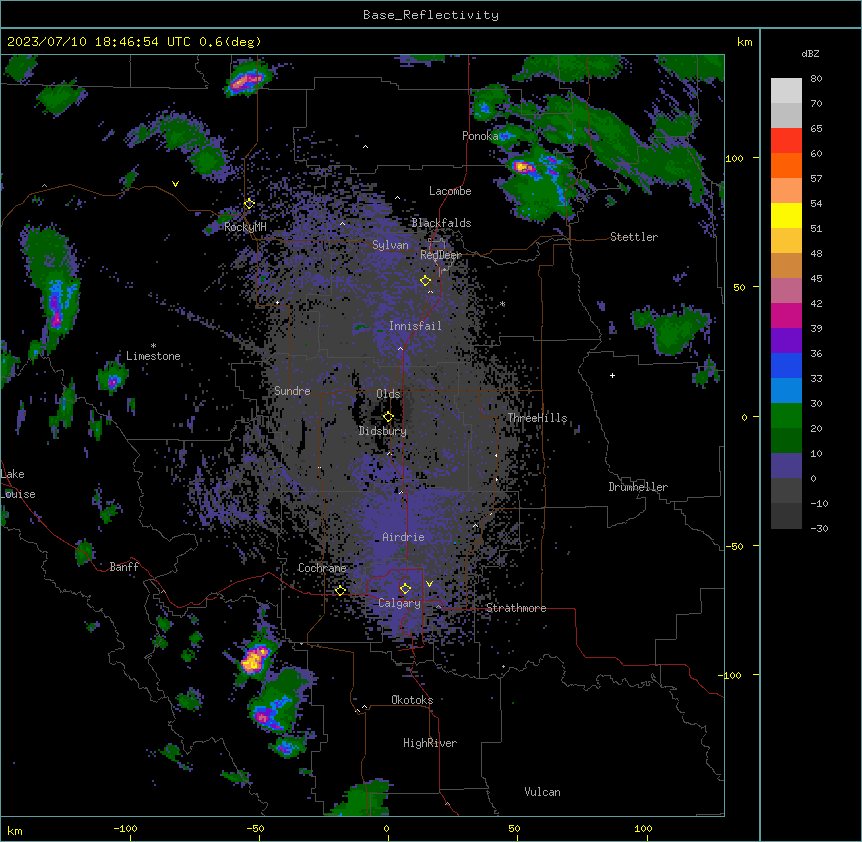862x842 pixels.
Task: Click the mauve 42-45 dBZ legend swatch
Action: (786, 291)
